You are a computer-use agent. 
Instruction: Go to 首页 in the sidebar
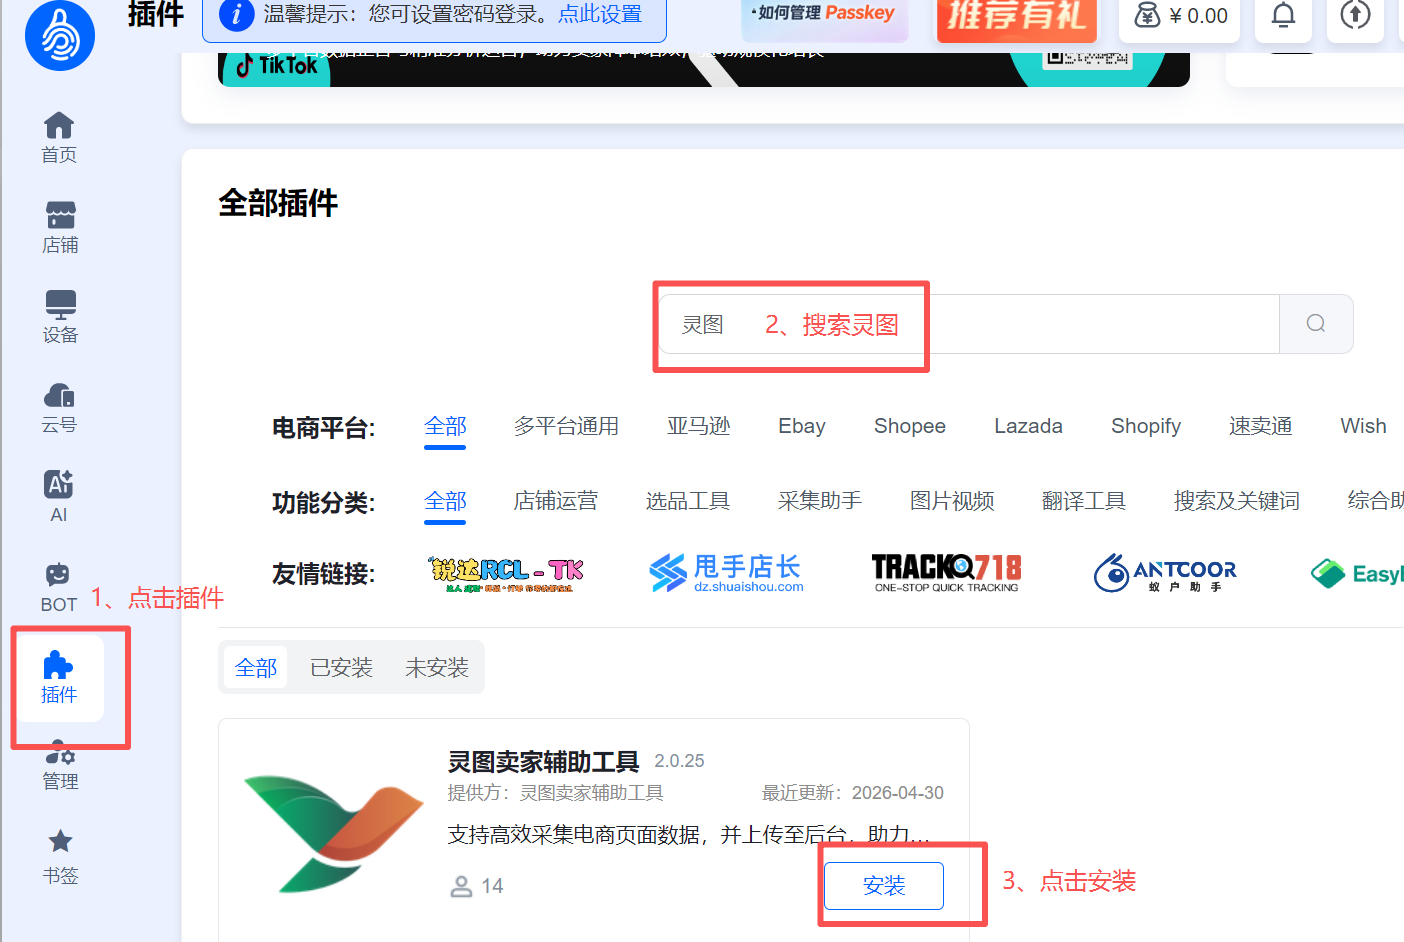tap(59, 137)
